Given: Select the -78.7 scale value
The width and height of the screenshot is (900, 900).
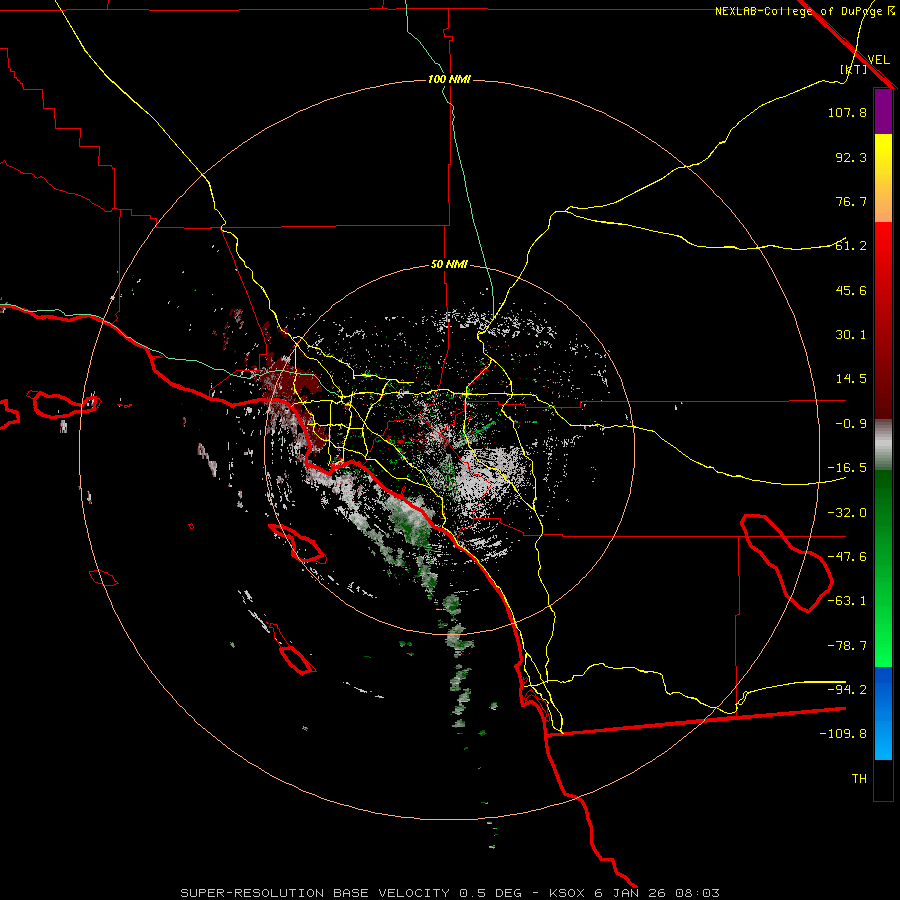Looking at the screenshot, I should tap(847, 646).
